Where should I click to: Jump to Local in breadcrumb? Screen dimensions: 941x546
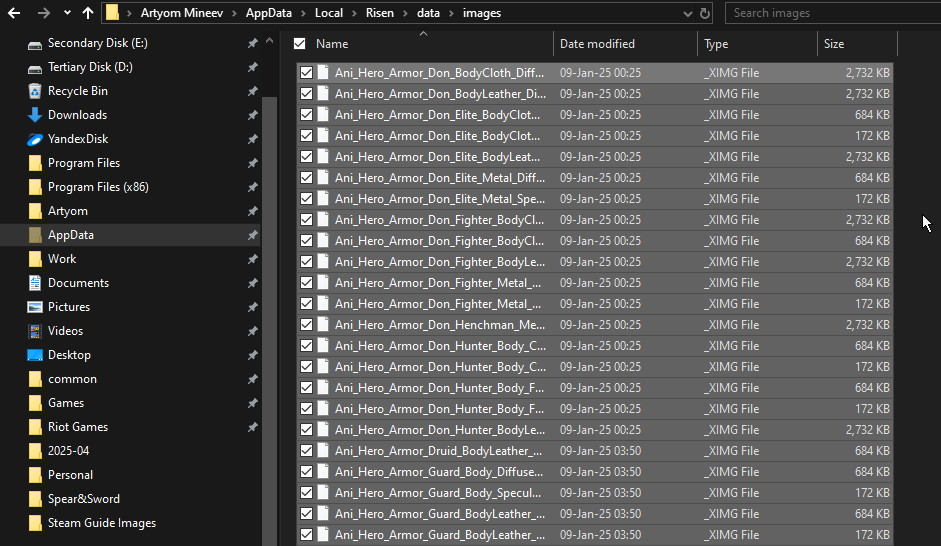pos(329,13)
